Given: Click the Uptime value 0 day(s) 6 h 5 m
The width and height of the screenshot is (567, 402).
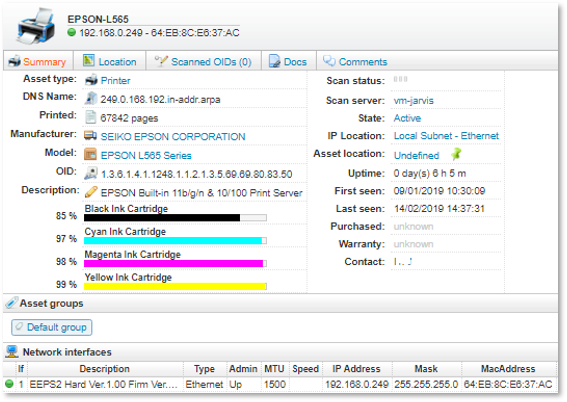Looking at the screenshot, I should pyautogui.click(x=430, y=173).
